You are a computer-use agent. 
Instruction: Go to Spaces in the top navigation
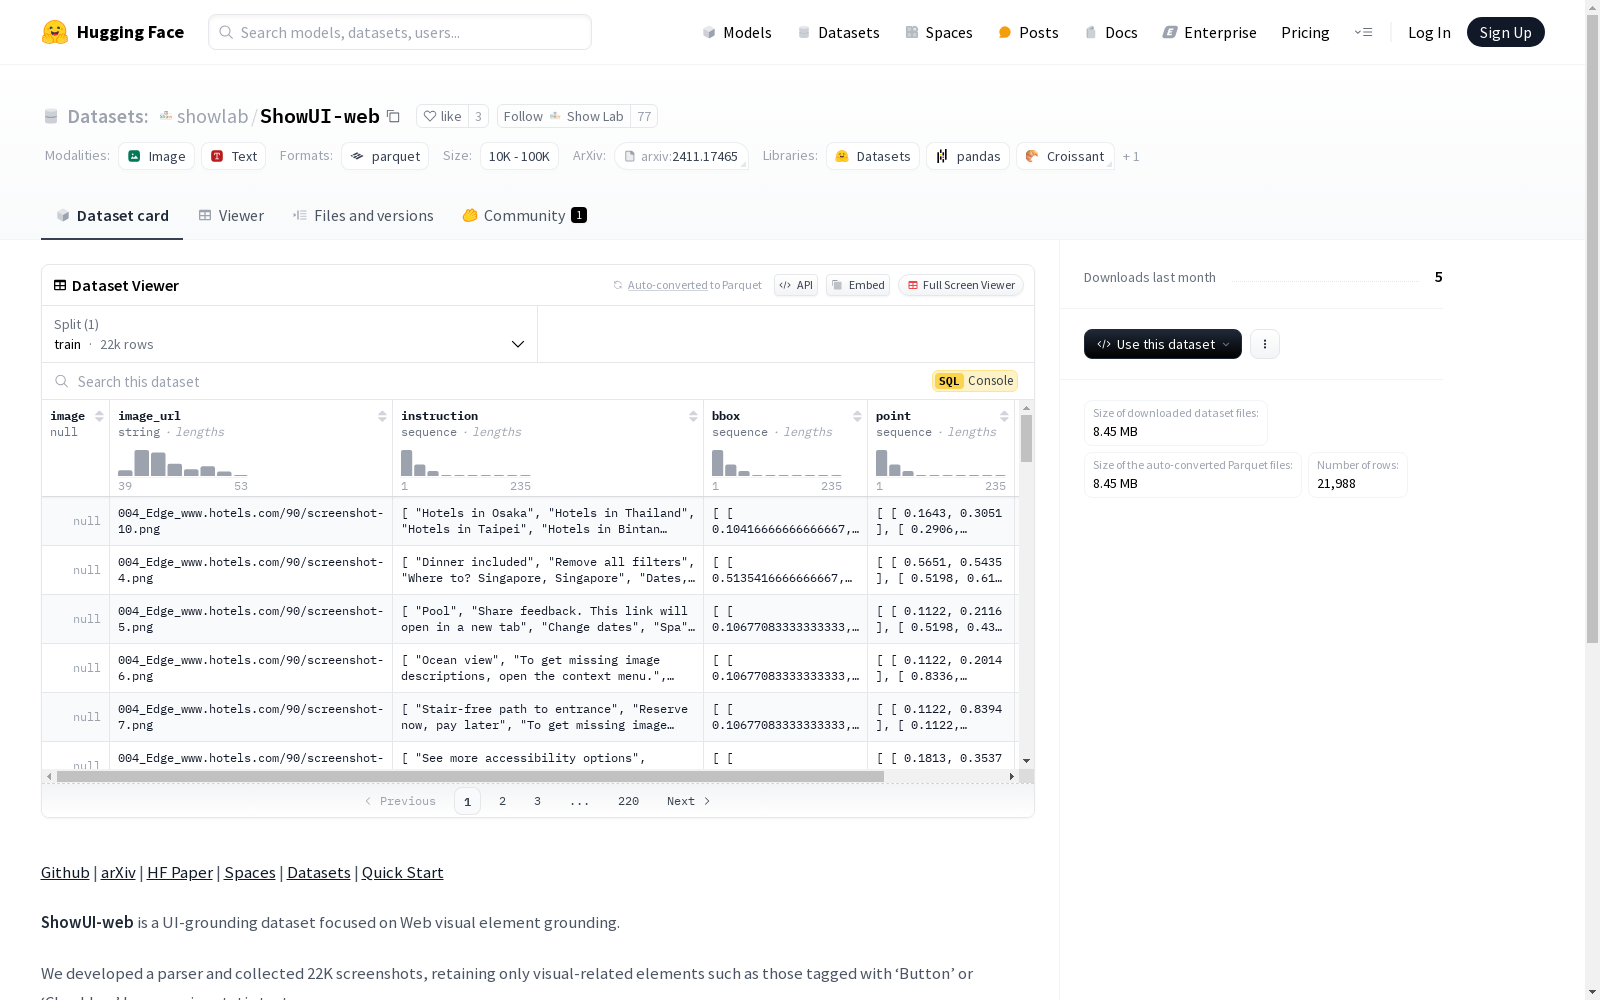click(x=938, y=32)
